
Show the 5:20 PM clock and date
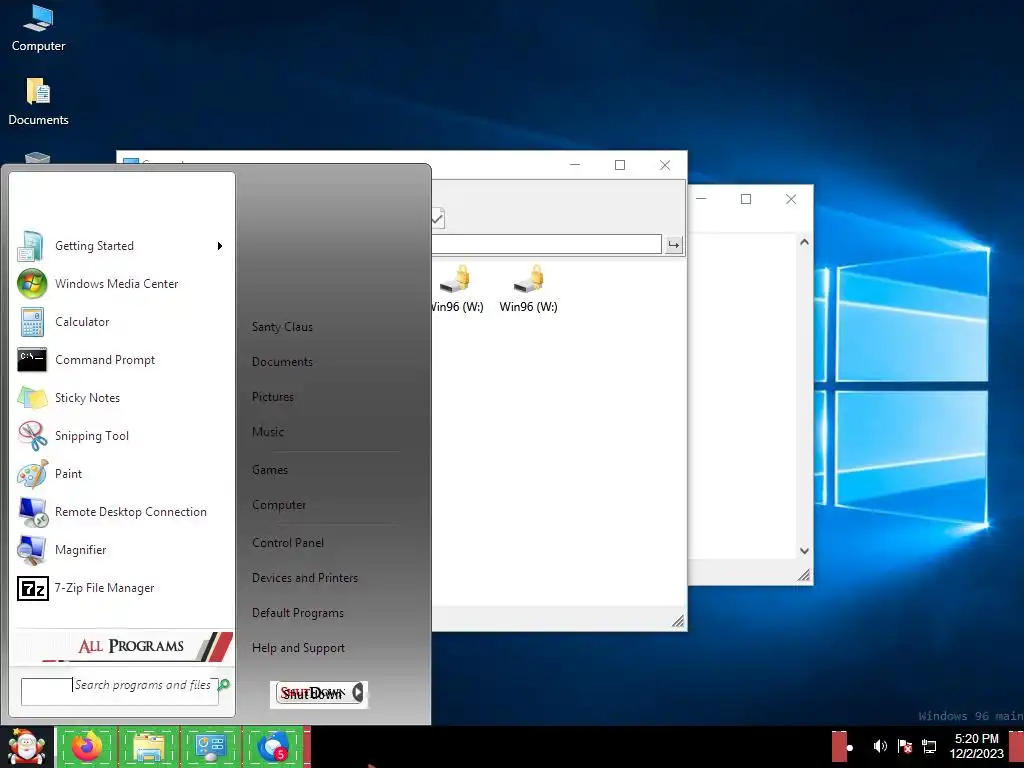tap(976, 746)
